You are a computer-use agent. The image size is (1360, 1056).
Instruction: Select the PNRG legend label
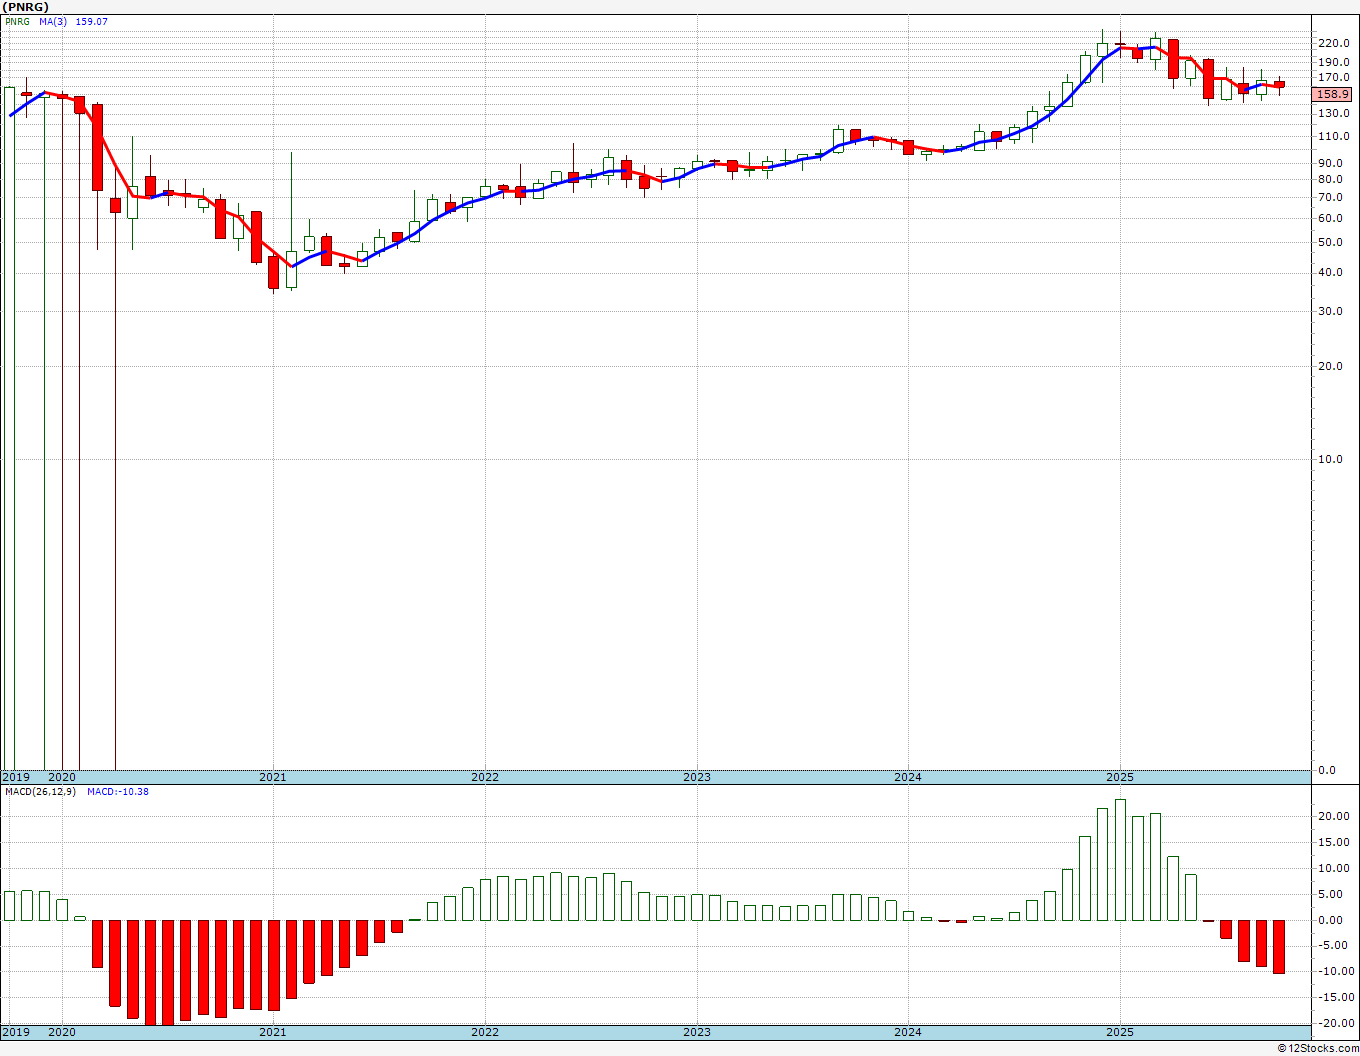tap(18, 21)
